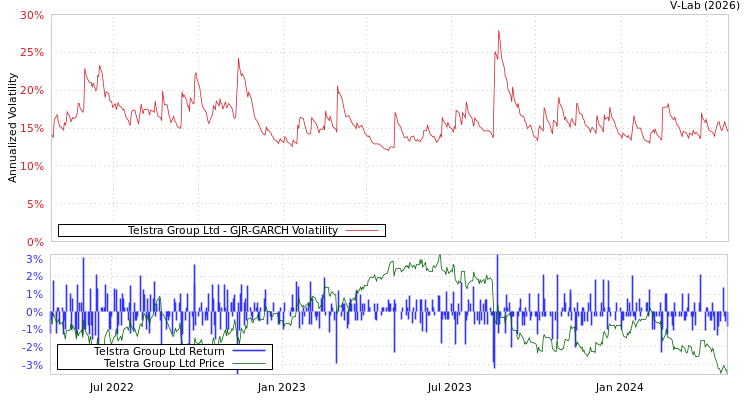Click the blue Return legend line sample

(x=248, y=351)
